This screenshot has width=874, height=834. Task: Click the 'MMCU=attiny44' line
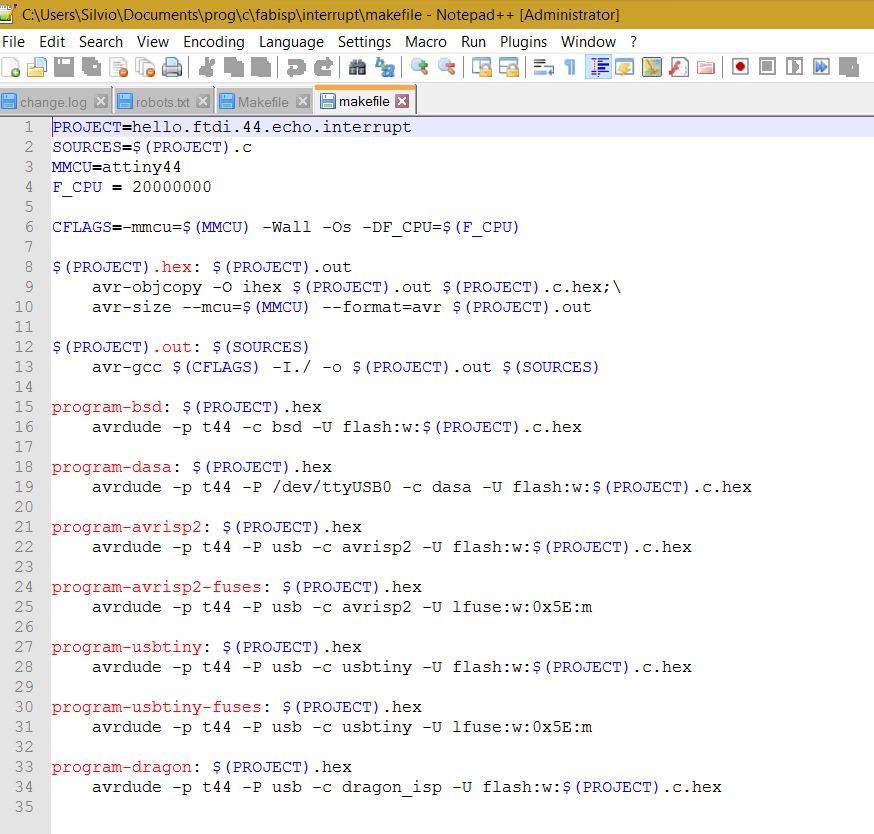[116, 167]
